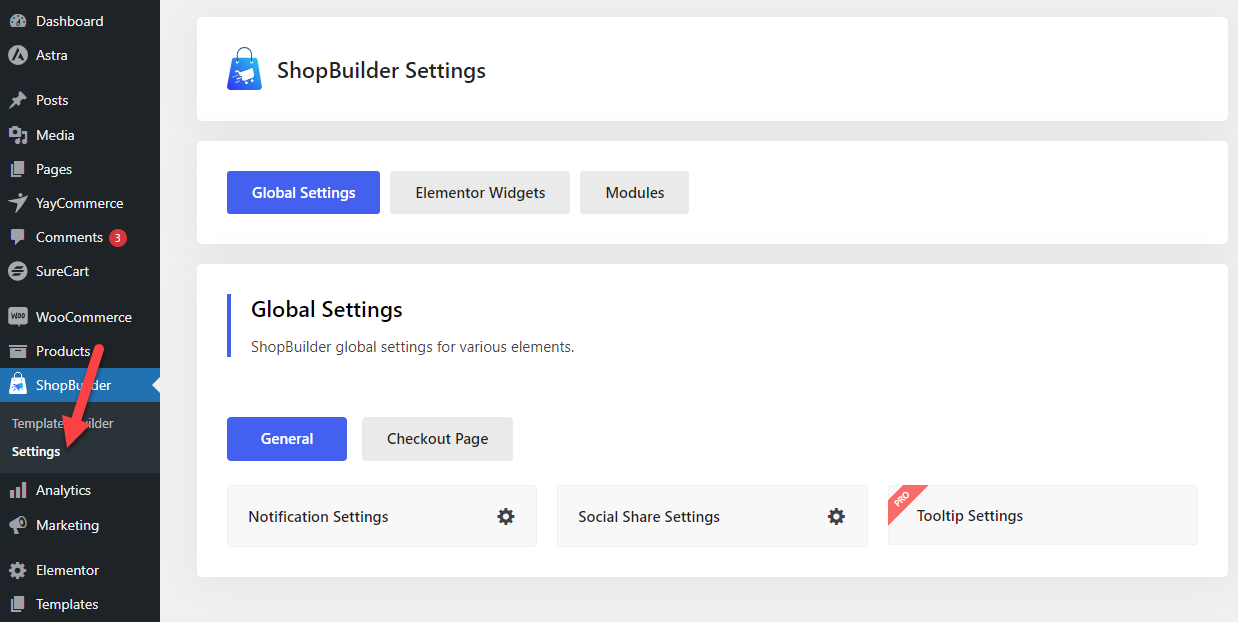Image resolution: width=1238 pixels, height=622 pixels.
Task: Click the Pages icon in sidebar
Action: click(17, 169)
